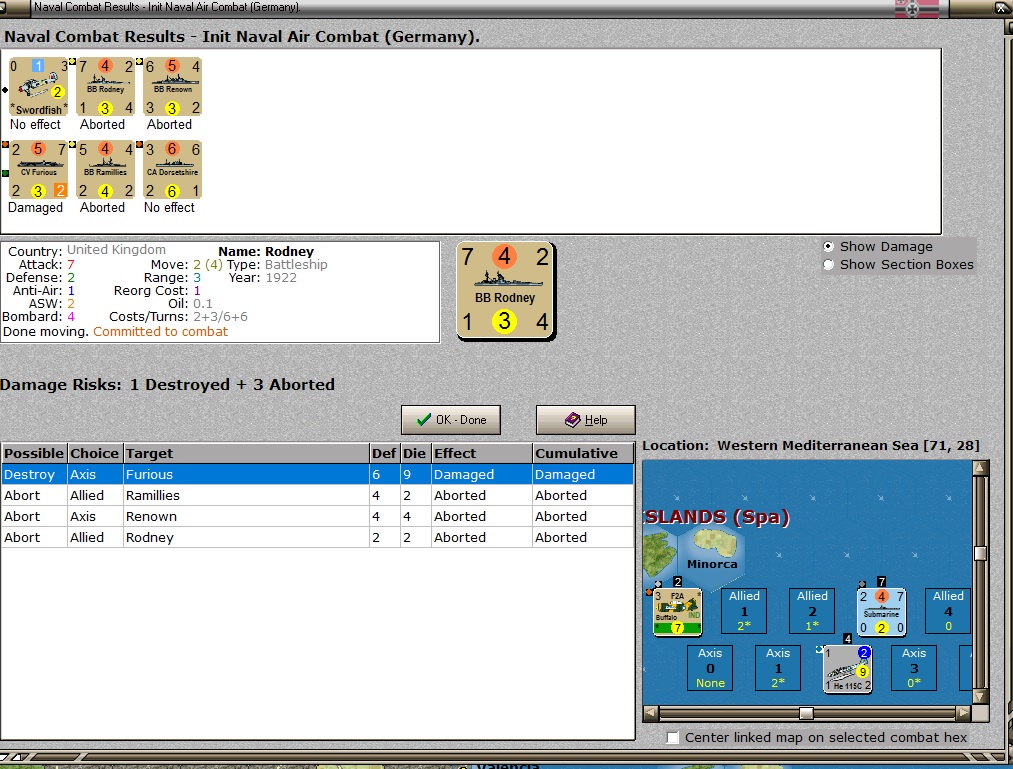Click the Axis 1 sea box
The image size is (1013, 769).
[x=778, y=668]
